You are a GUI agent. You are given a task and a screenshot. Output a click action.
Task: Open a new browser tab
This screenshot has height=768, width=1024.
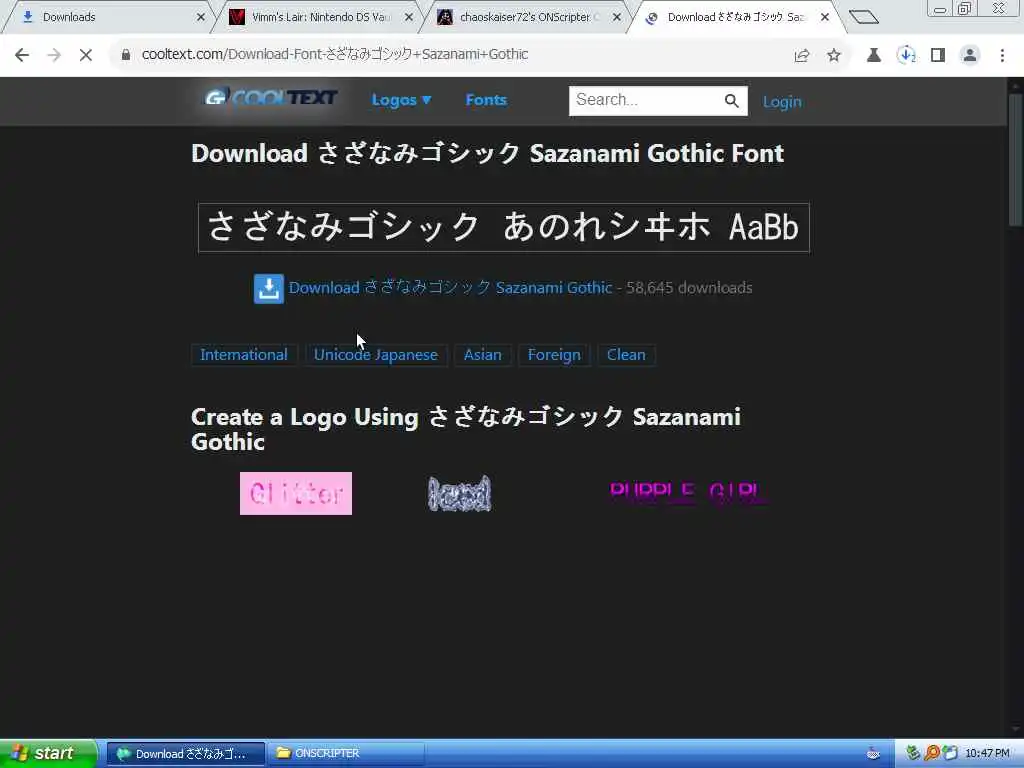tap(864, 17)
